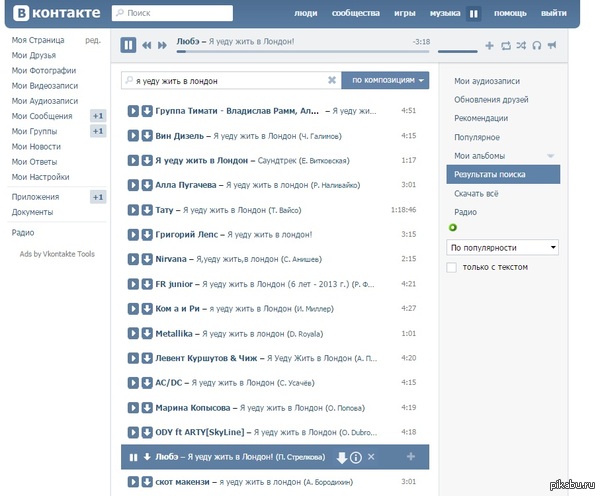
Task: Add Любэ track with the row plus icon
Action: pyautogui.click(x=411, y=457)
